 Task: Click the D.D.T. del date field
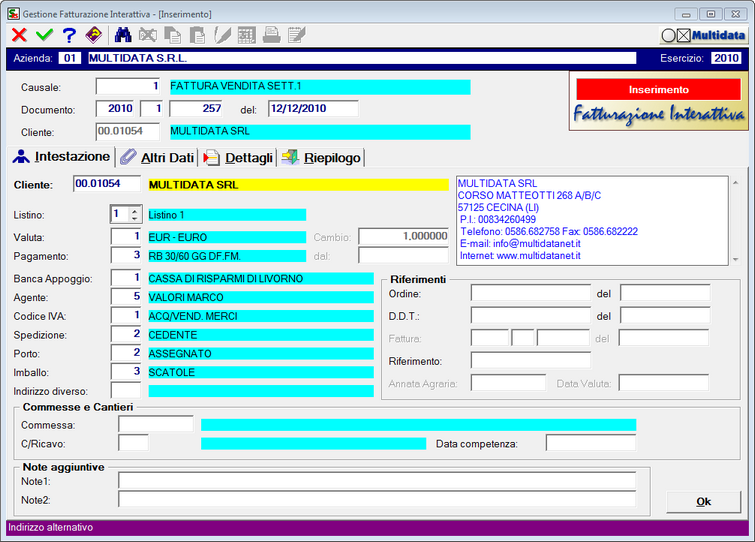click(665, 316)
